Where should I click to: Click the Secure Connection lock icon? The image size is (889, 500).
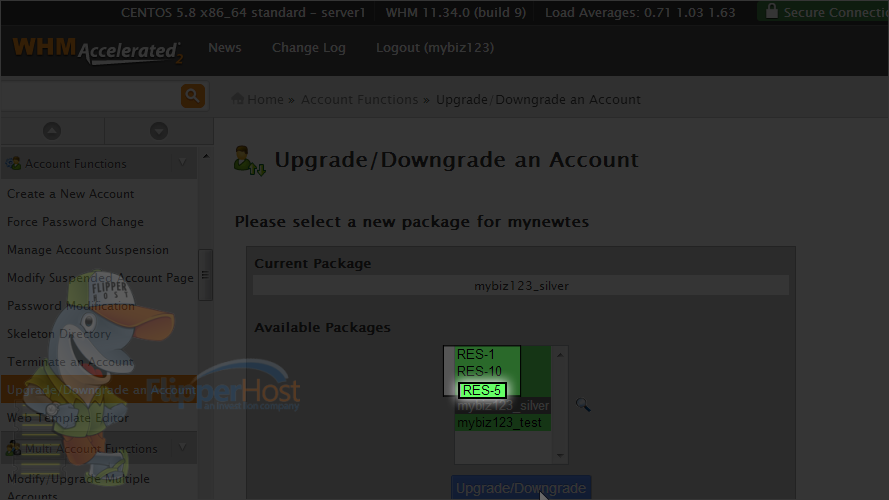[x=771, y=11]
